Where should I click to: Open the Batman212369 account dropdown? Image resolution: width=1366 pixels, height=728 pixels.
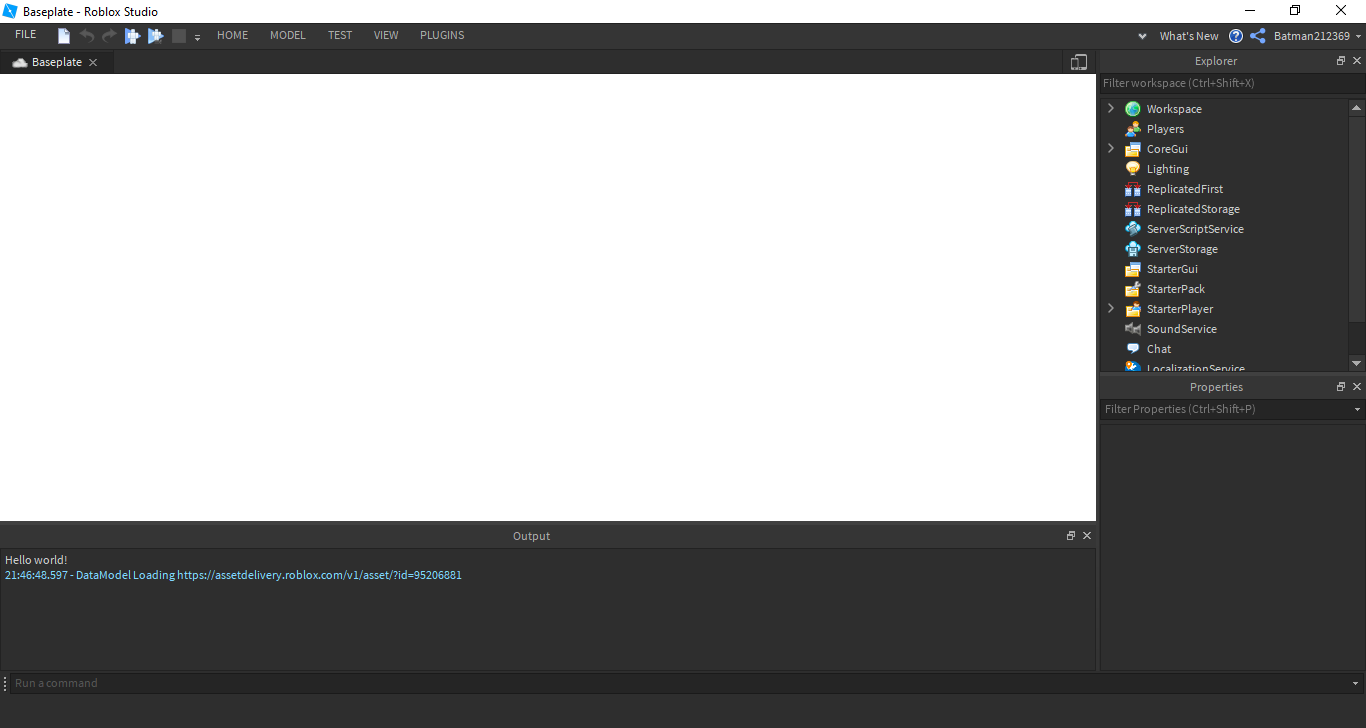coord(1317,36)
